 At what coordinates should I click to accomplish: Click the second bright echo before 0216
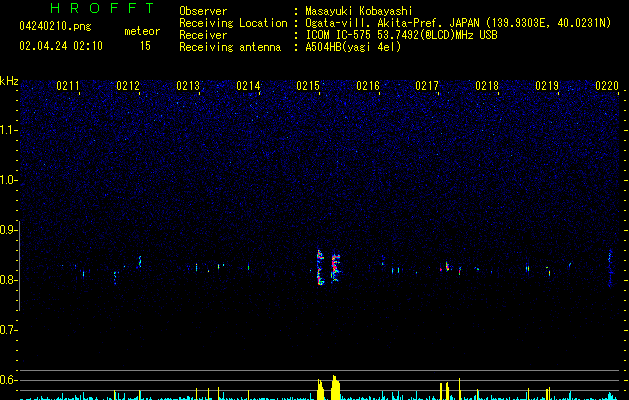[x=335, y=268]
